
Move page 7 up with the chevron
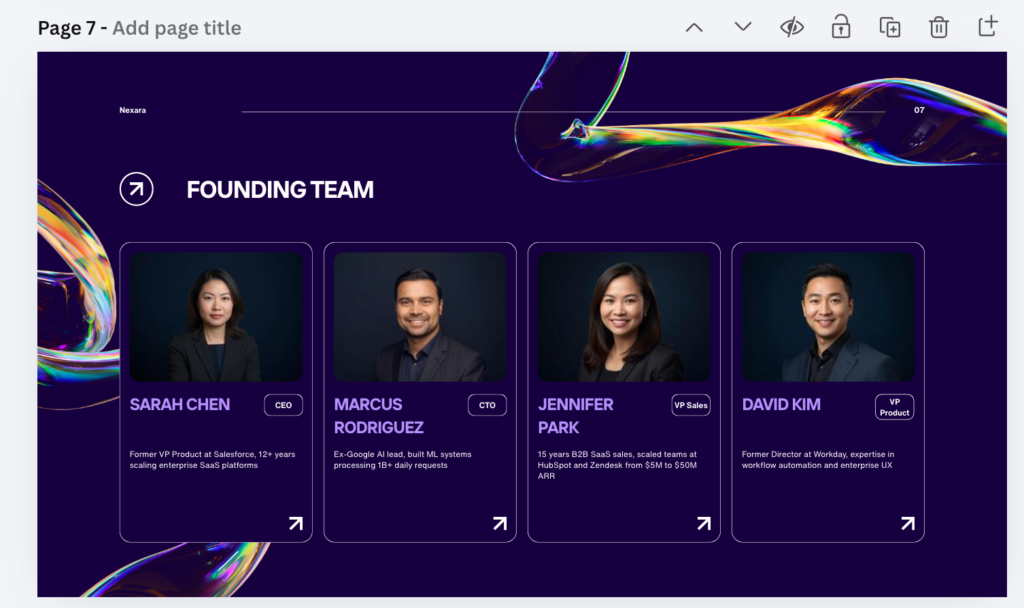coord(694,27)
